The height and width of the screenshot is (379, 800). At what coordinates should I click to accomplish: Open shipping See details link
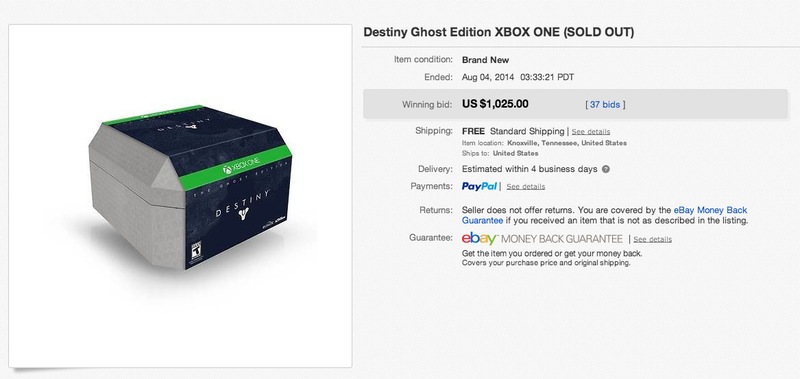(x=590, y=132)
